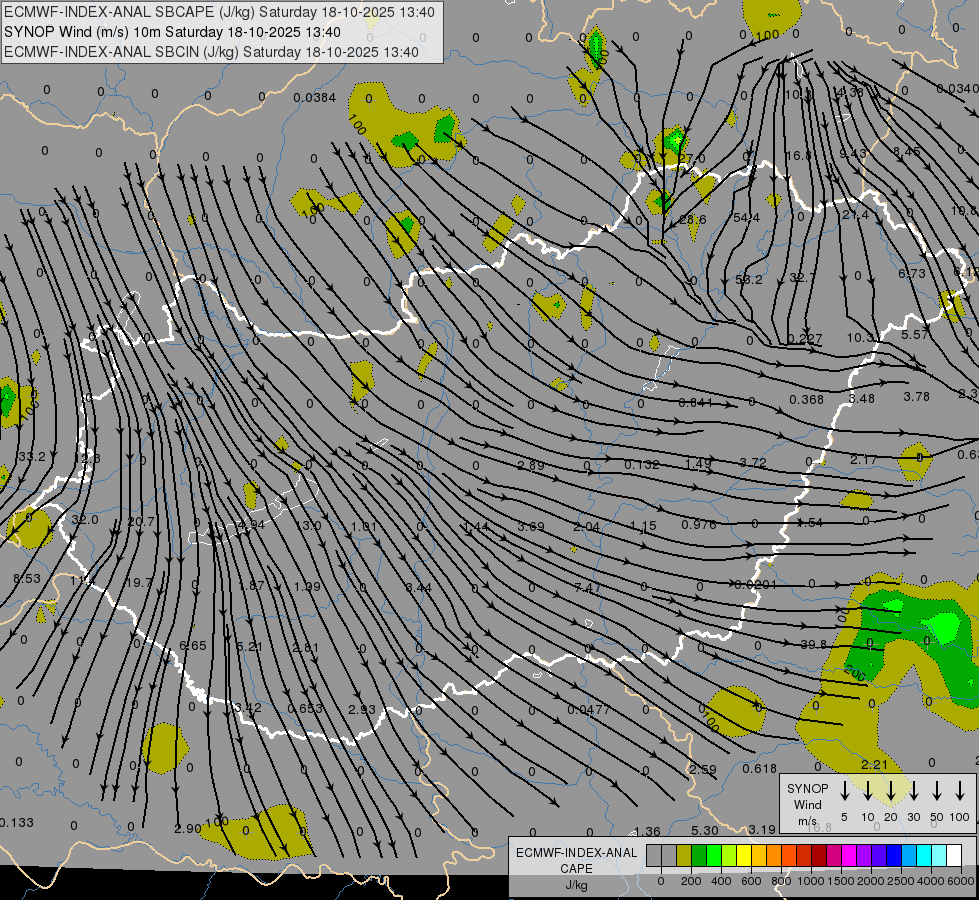Click the 32.7 value on the map
979x900 pixels.
coord(802,277)
